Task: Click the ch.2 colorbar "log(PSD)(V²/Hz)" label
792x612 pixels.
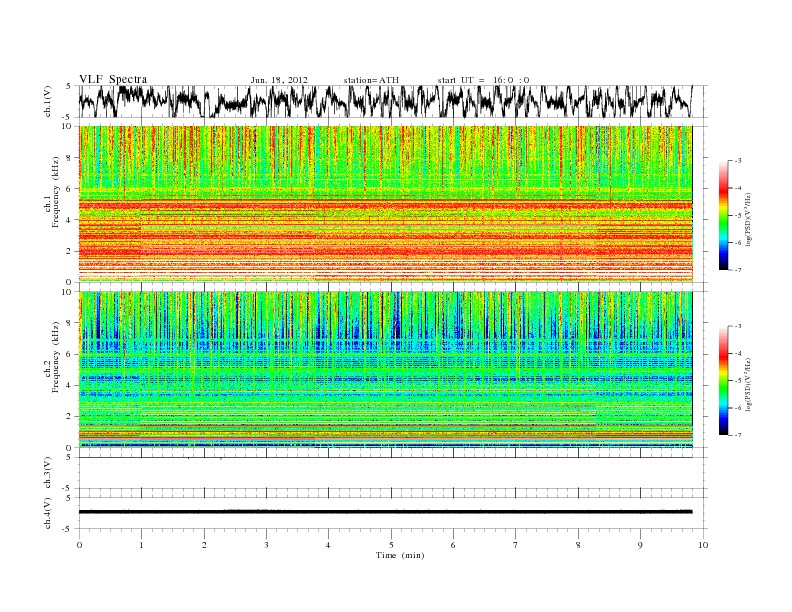Action: 750,384
